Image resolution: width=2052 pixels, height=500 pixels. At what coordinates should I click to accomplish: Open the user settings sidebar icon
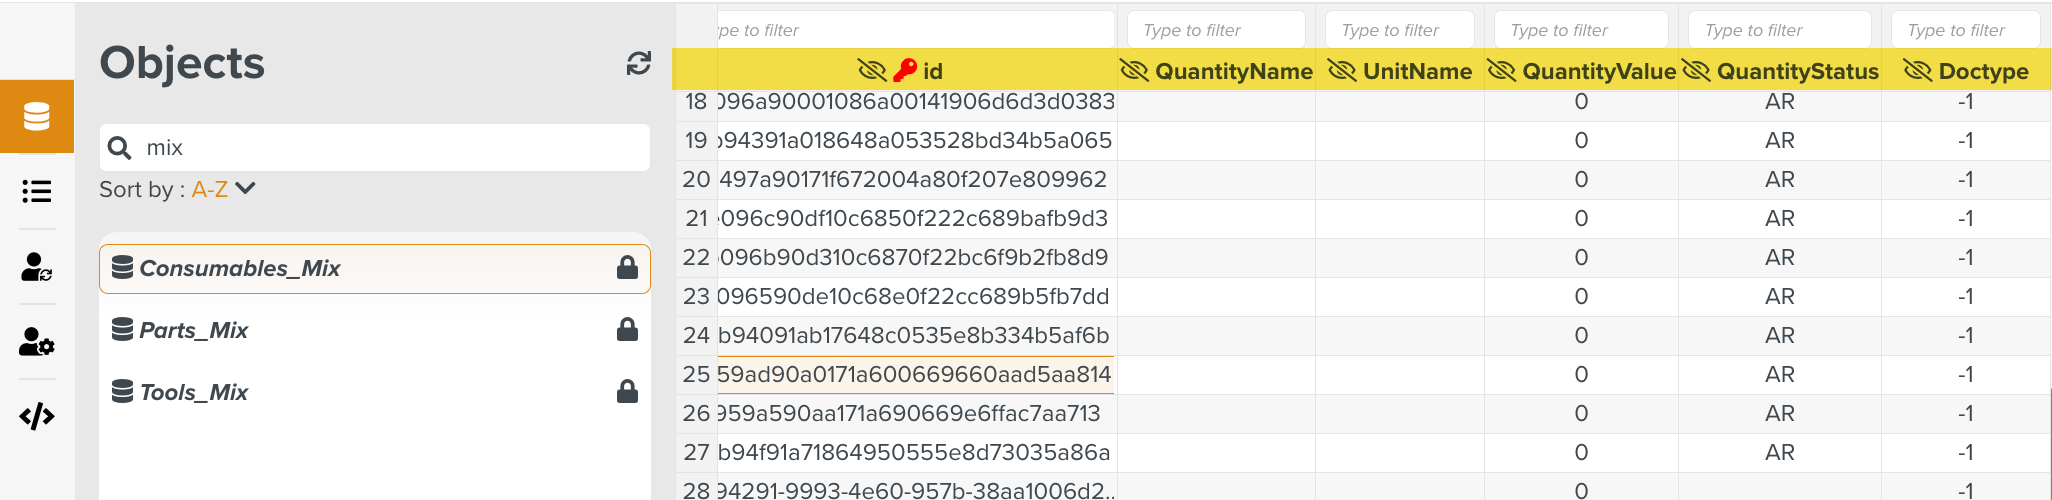tap(37, 342)
